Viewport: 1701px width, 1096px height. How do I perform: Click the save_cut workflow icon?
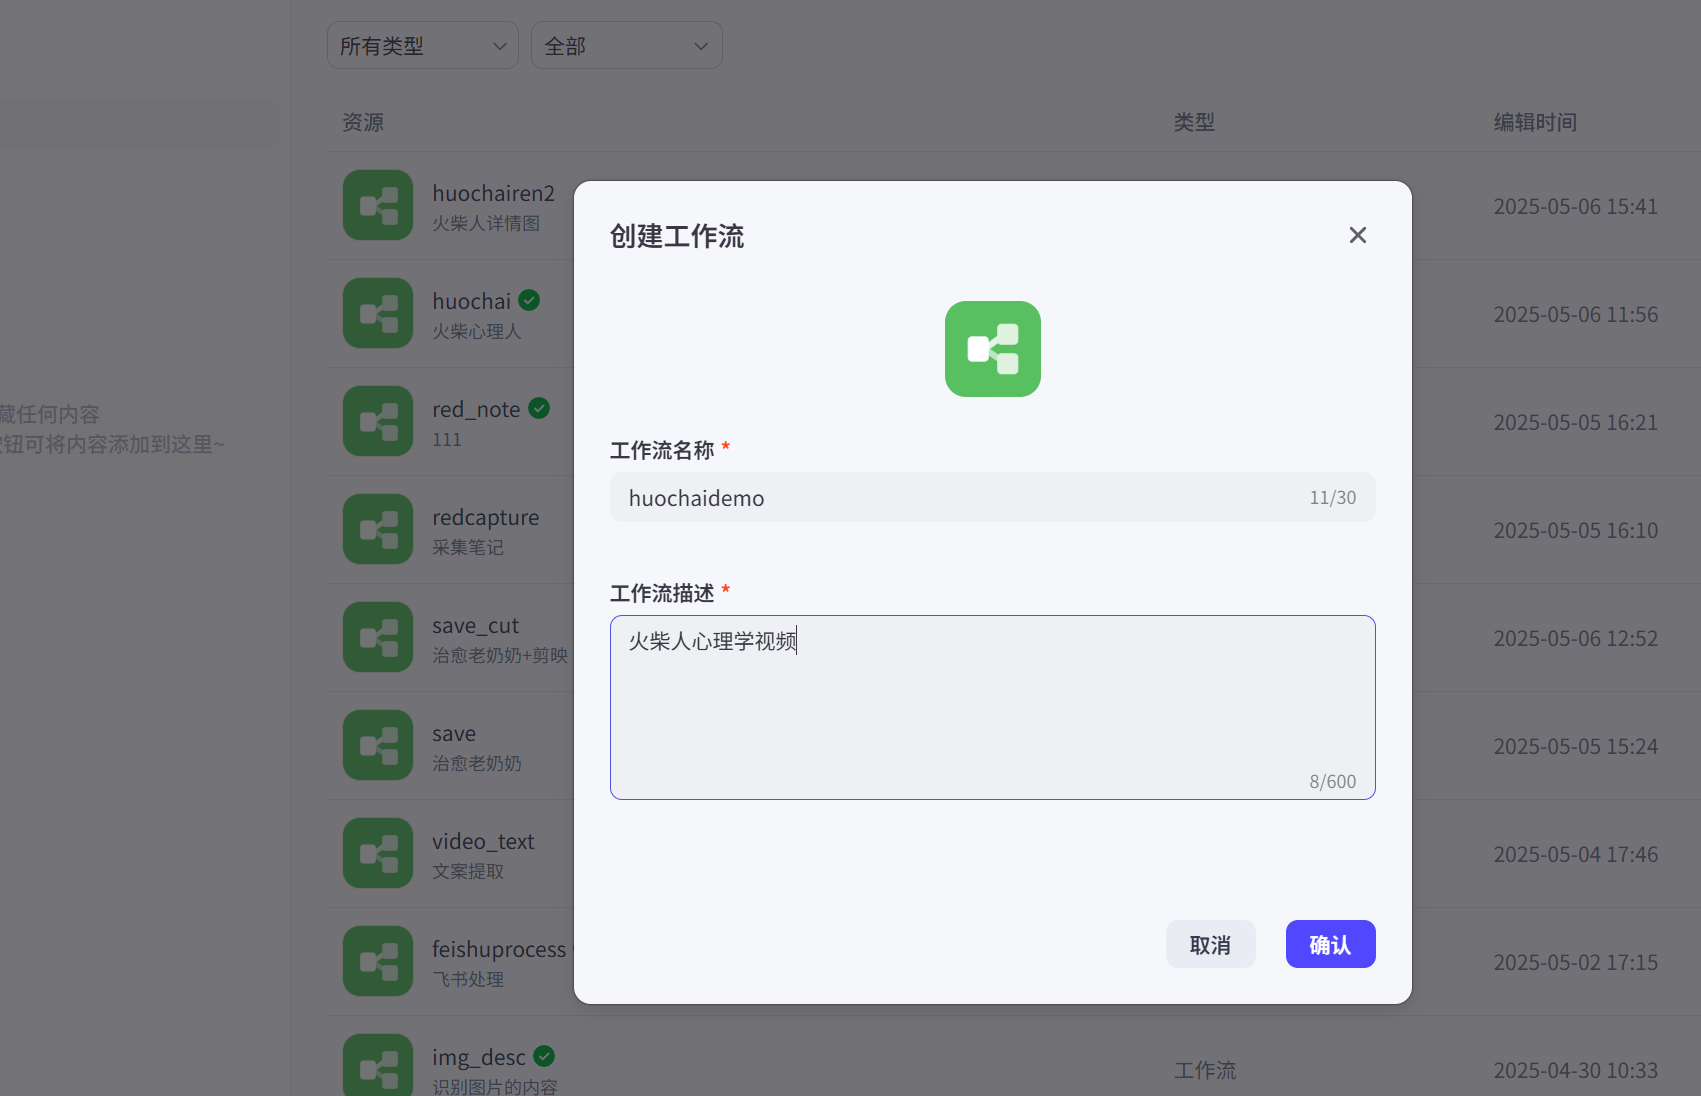(x=378, y=637)
